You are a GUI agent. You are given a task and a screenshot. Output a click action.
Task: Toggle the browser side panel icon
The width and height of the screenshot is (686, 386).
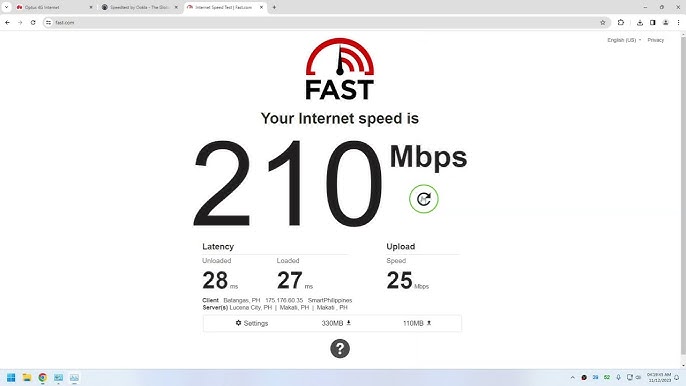[652, 22]
